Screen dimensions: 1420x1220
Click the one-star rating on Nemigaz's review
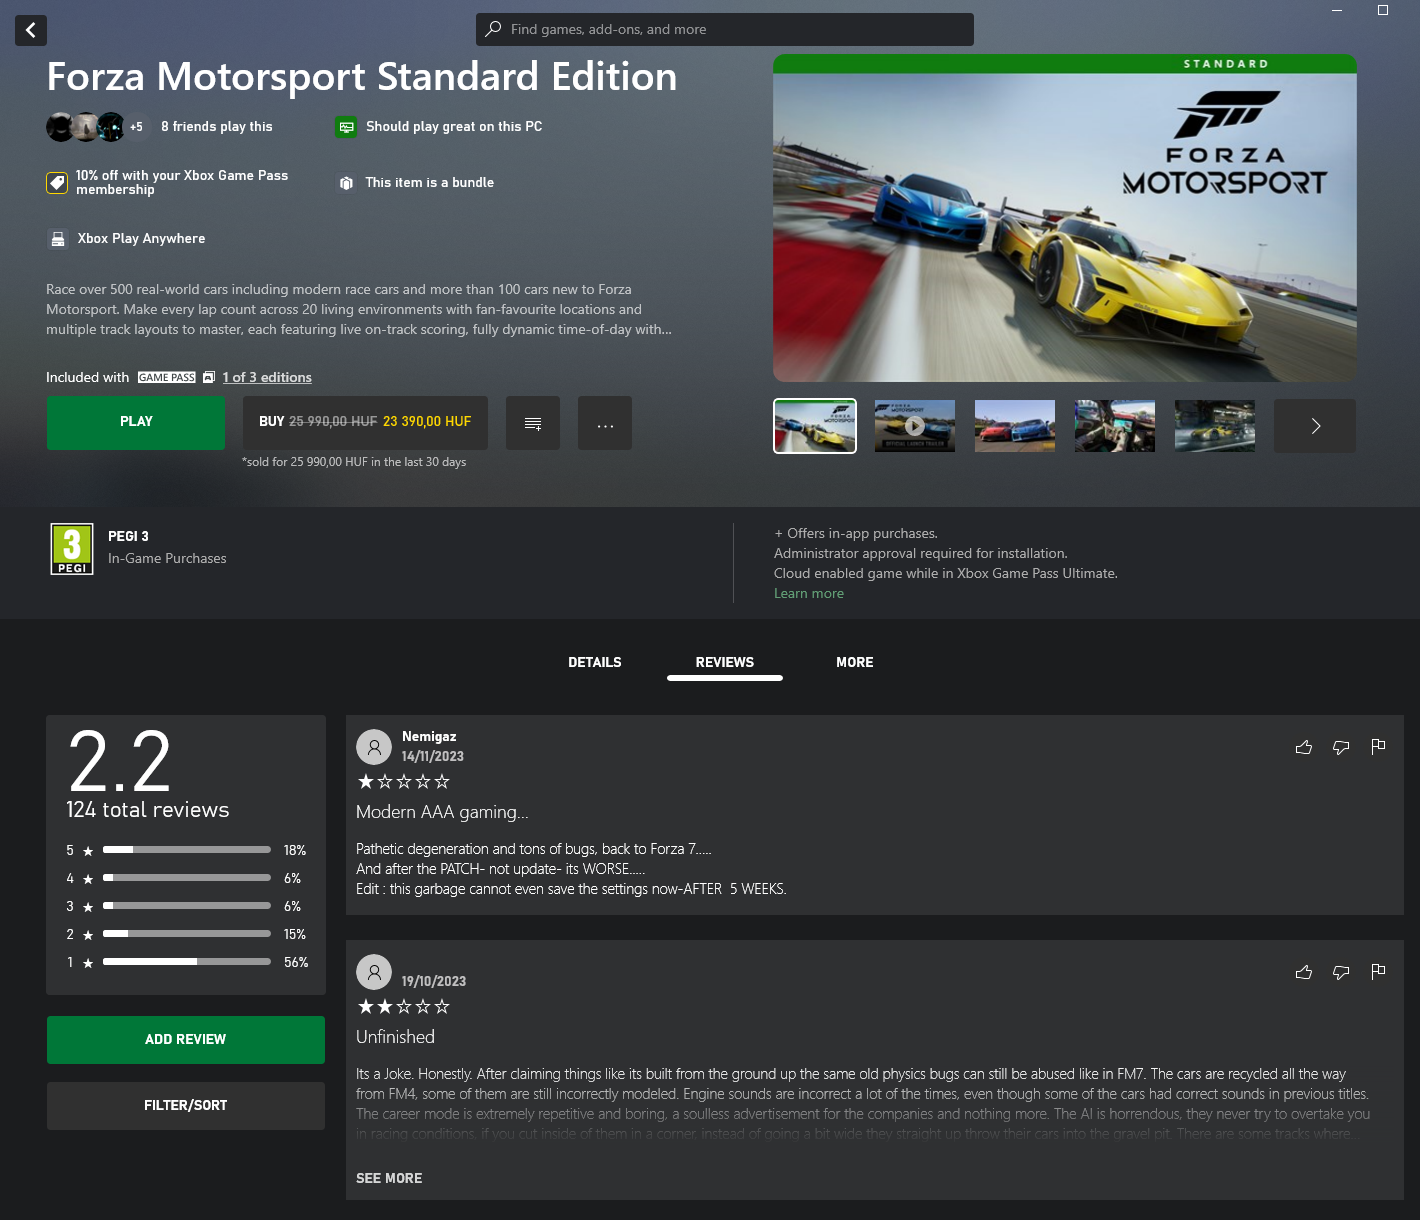coord(404,782)
